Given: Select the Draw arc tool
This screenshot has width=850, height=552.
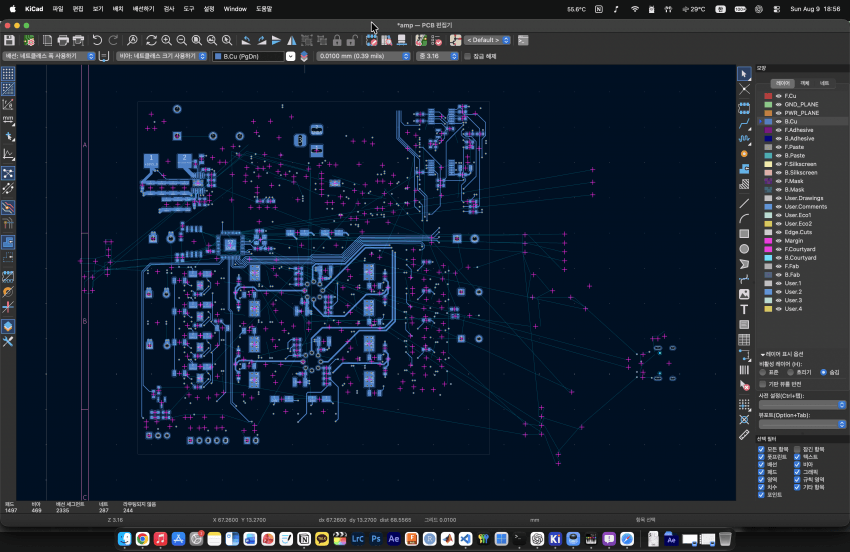Looking at the screenshot, I should point(744,219).
